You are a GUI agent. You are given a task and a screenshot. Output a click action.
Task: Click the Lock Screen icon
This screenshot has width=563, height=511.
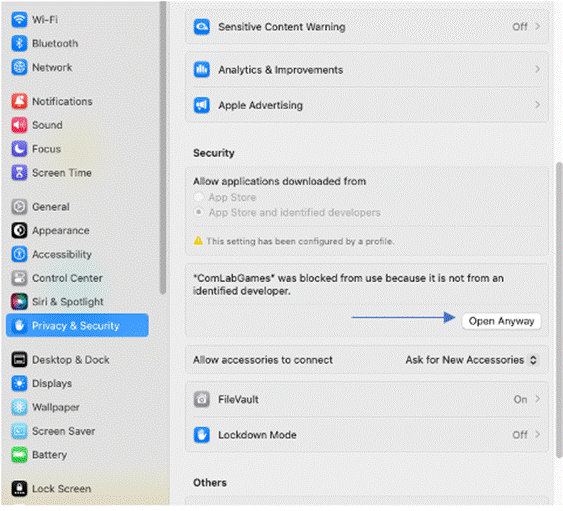point(19,489)
